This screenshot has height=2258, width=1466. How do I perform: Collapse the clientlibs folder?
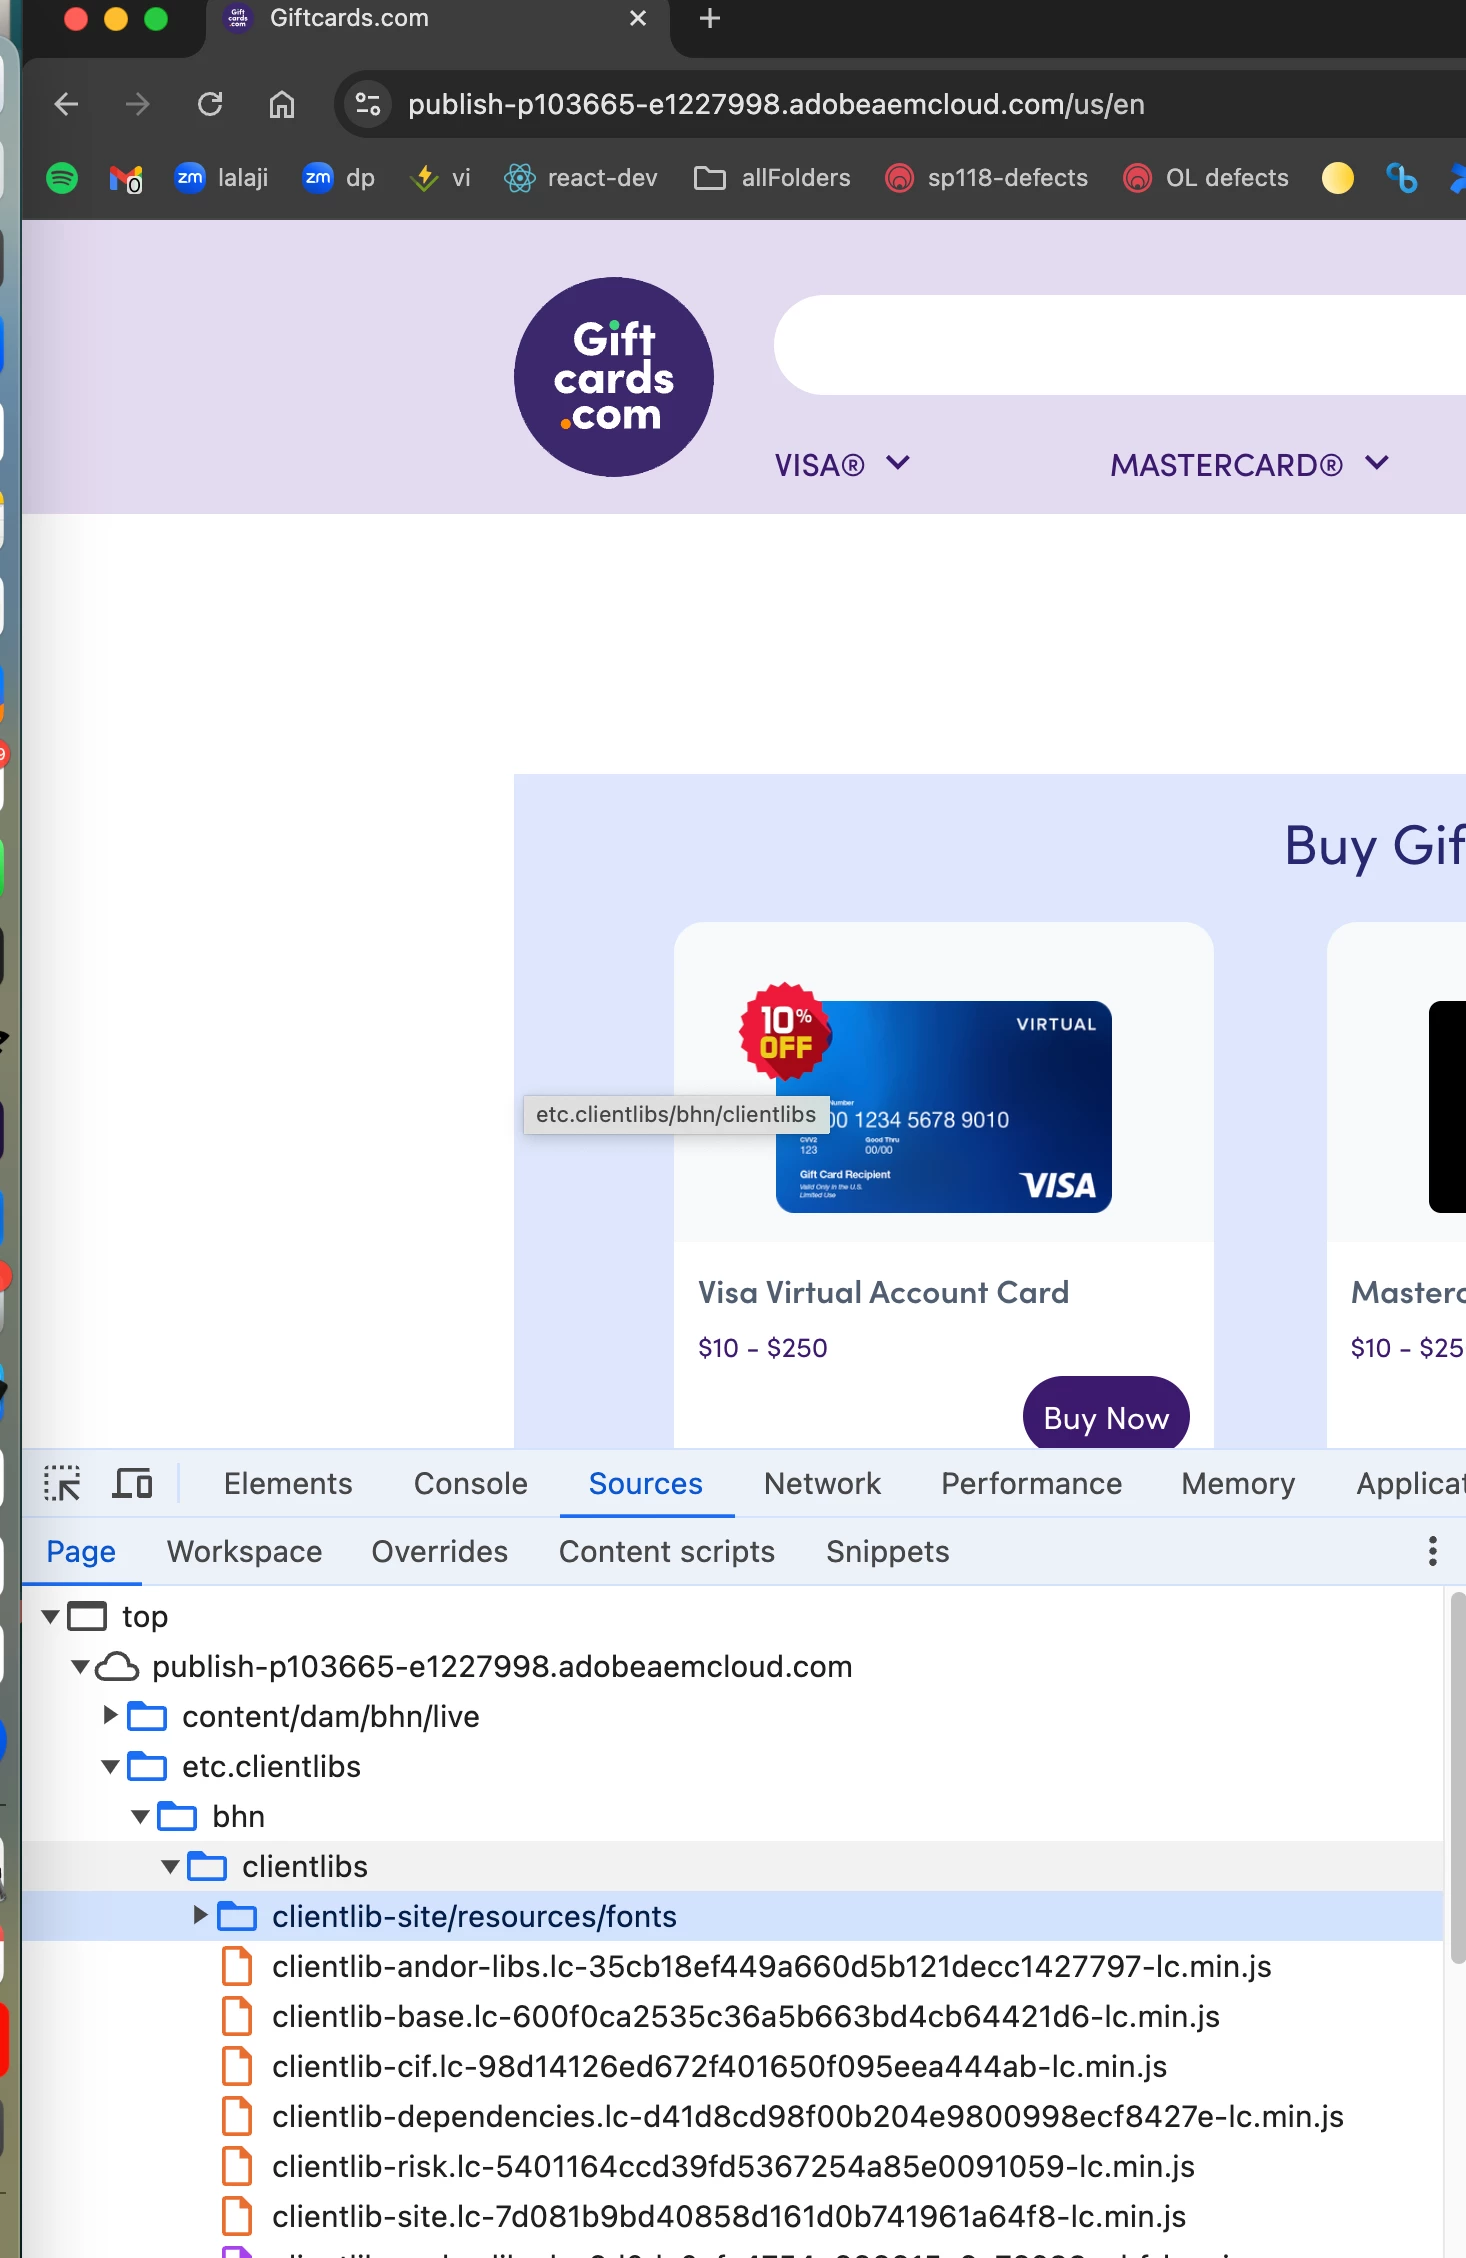[x=170, y=1866]
